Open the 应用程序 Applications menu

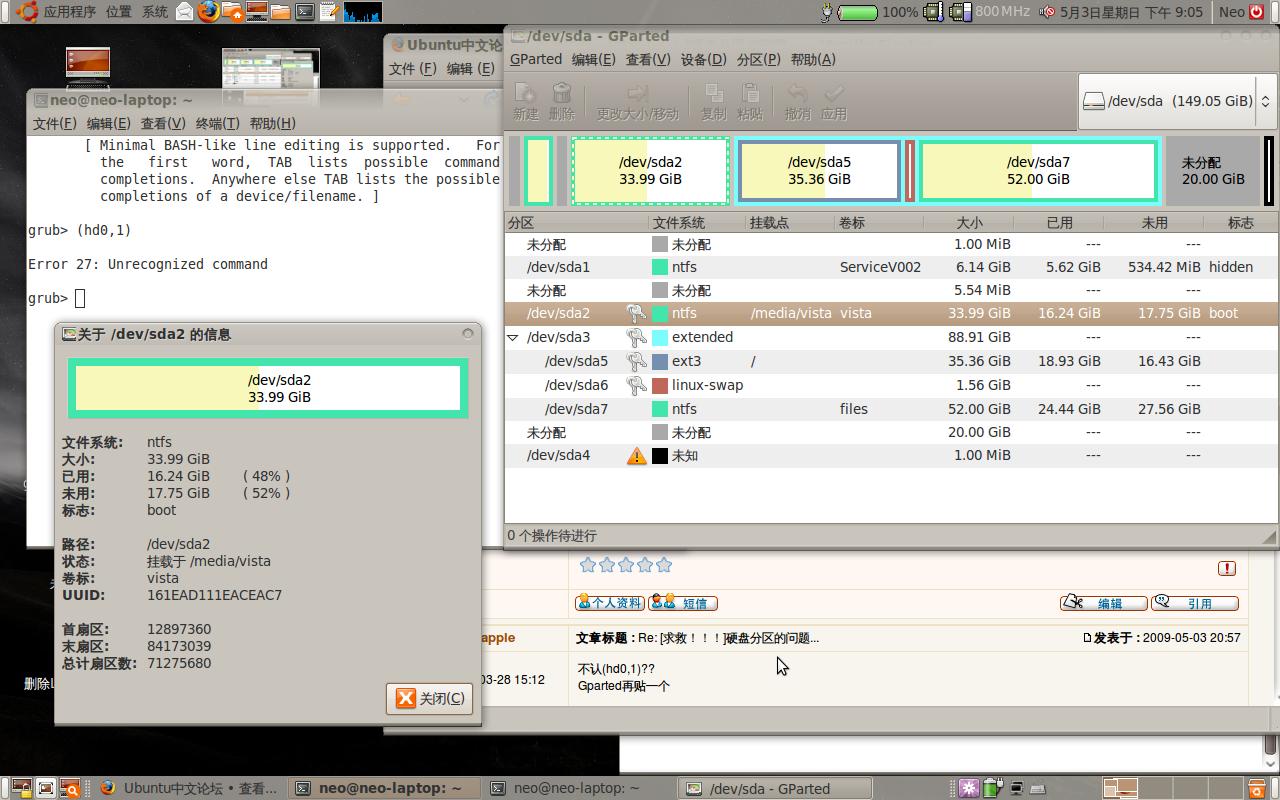[69, 12]
